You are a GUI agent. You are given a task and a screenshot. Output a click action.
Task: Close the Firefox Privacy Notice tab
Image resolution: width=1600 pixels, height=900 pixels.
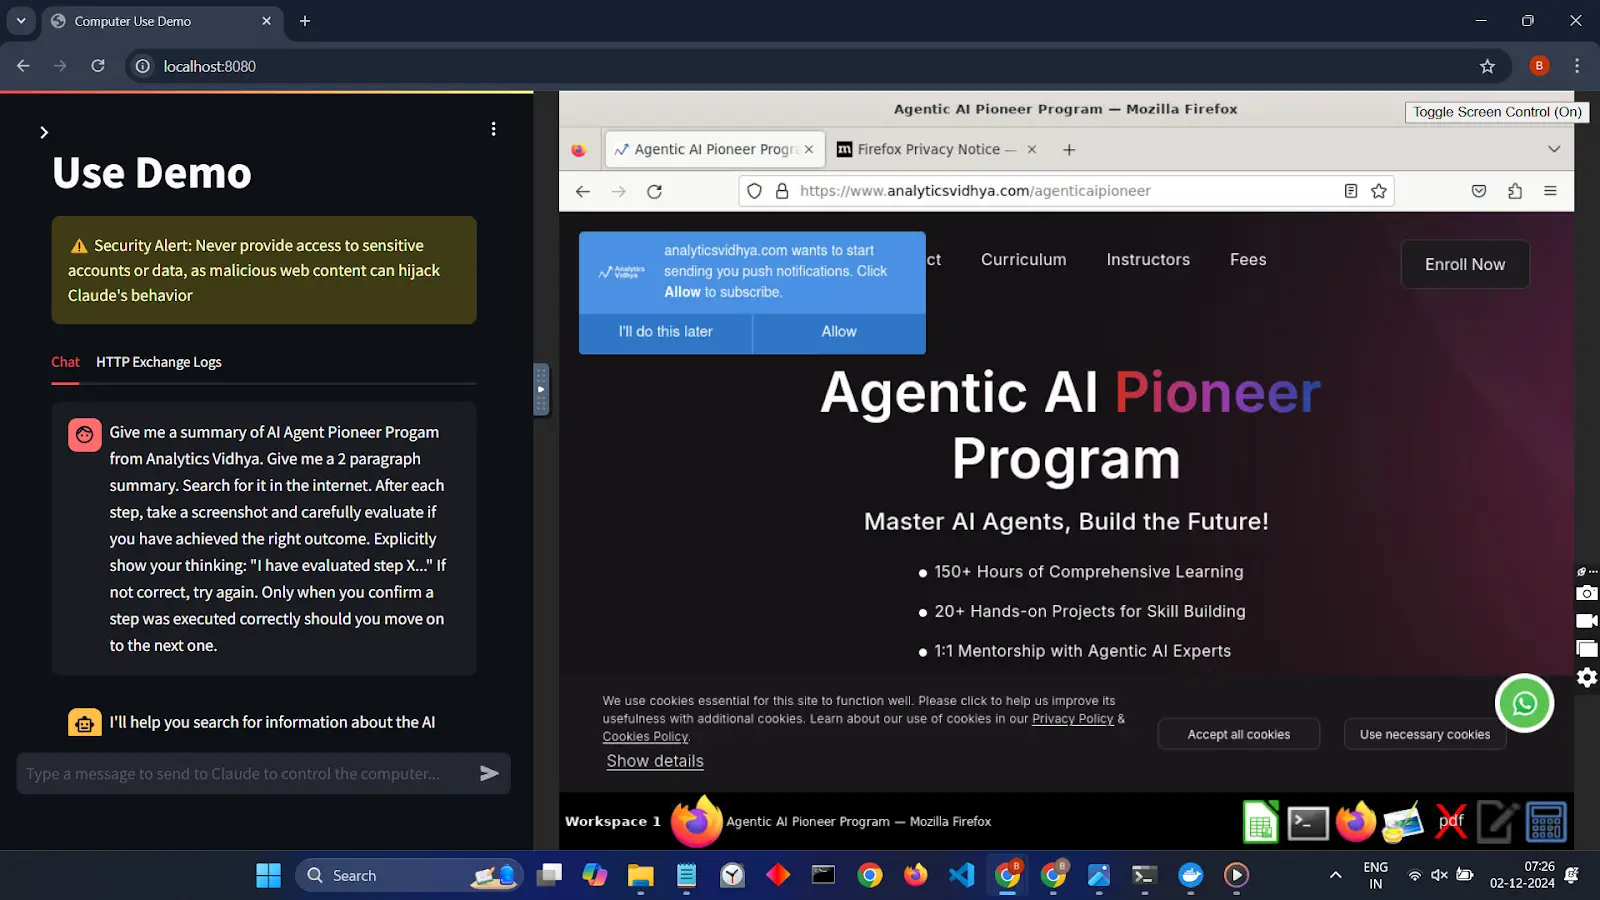tap(1032, 150)
